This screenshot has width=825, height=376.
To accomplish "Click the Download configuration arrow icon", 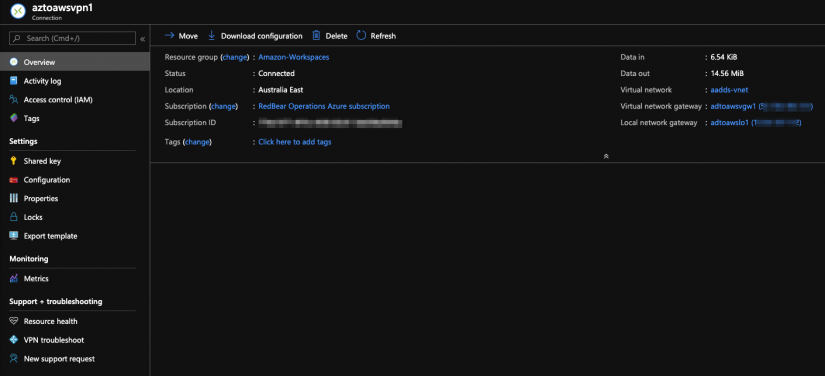I will (x=212, y=36).
